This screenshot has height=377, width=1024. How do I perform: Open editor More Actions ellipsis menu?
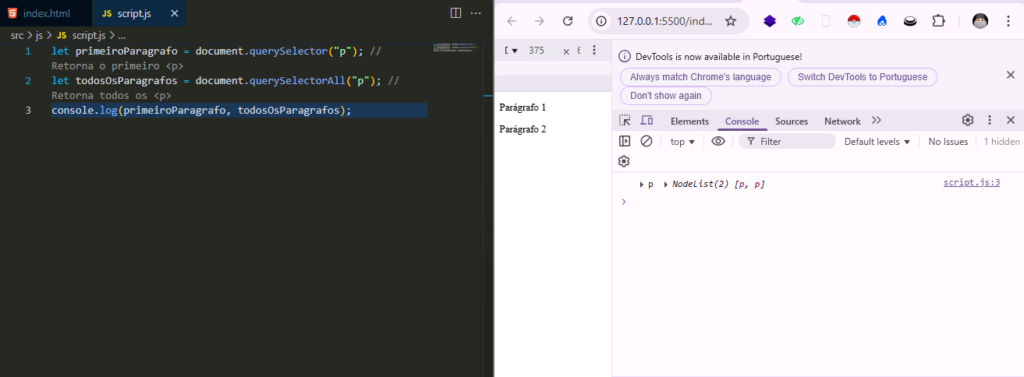coord(476,13)
